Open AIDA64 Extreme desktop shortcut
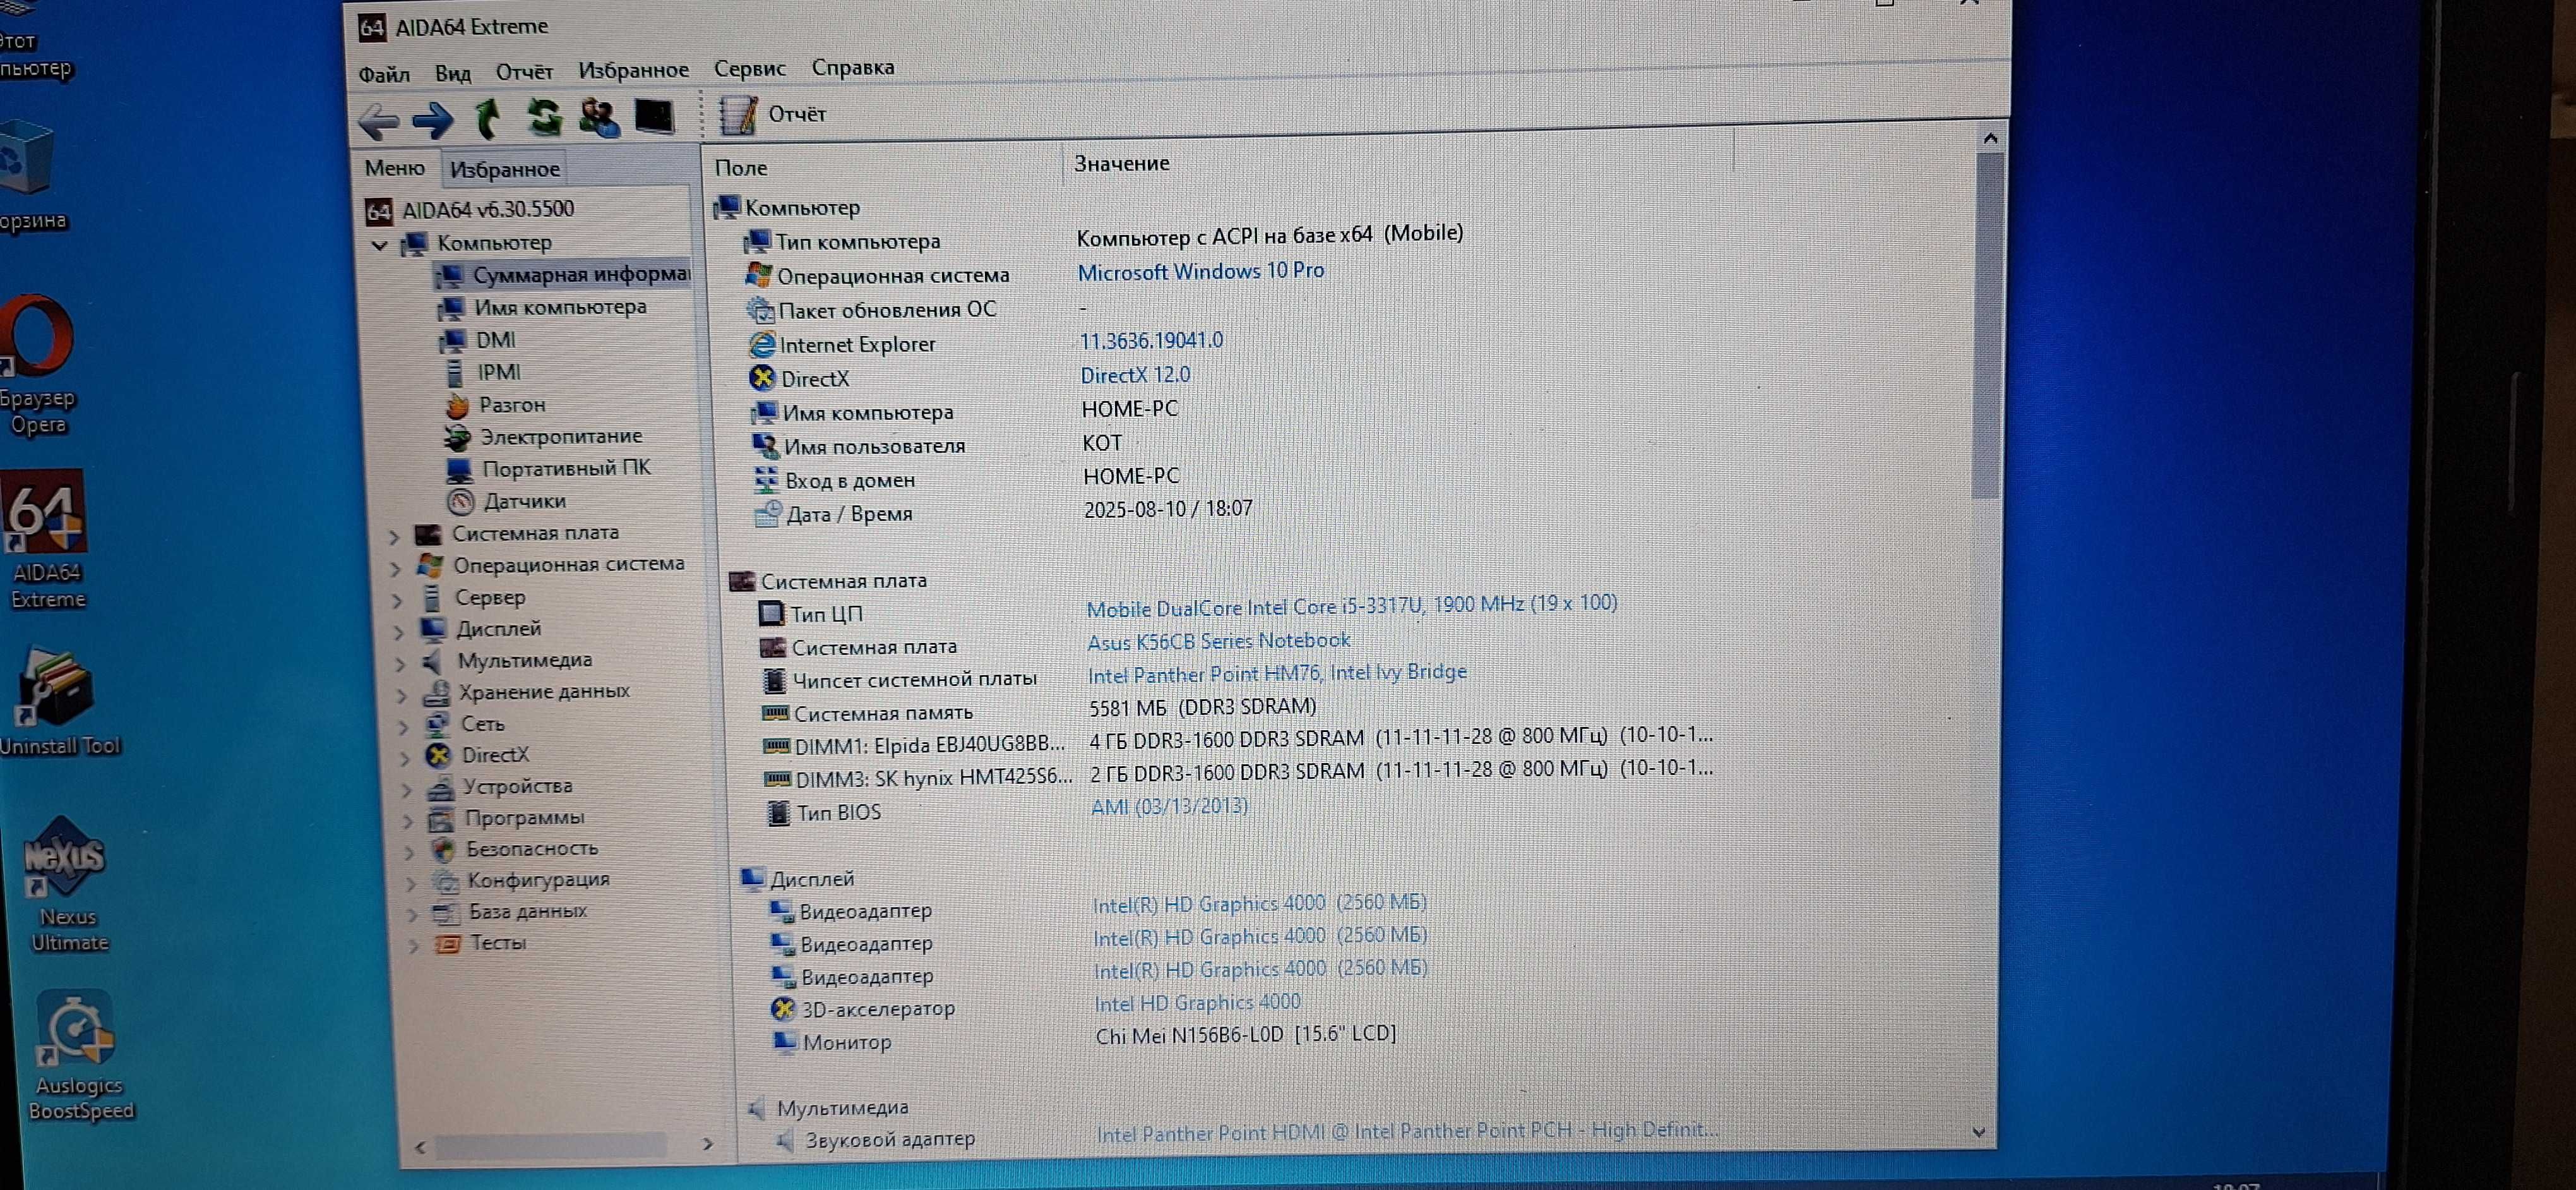Screen dimensions: 2576x1190 pos(46,540)
